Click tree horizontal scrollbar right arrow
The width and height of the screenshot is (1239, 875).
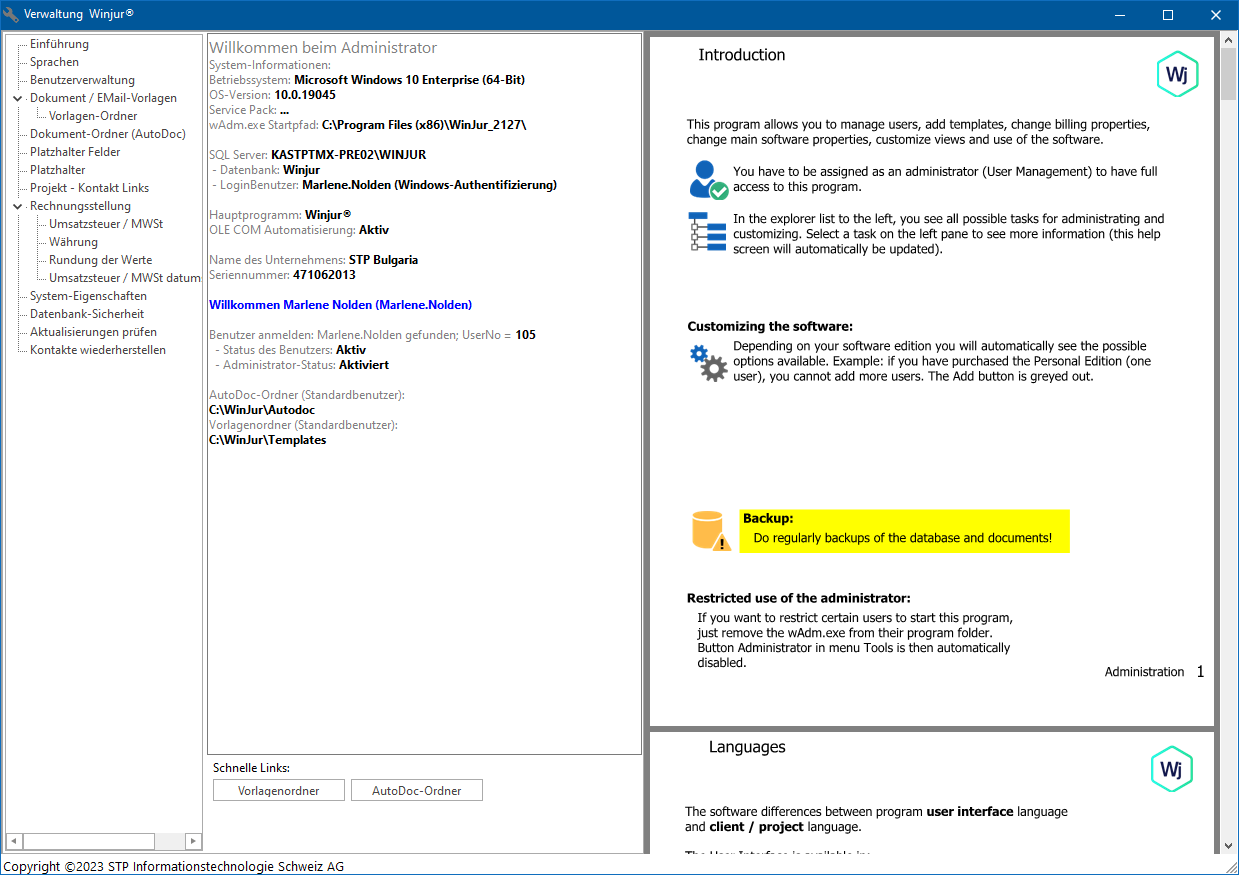[x=194, y=842]
